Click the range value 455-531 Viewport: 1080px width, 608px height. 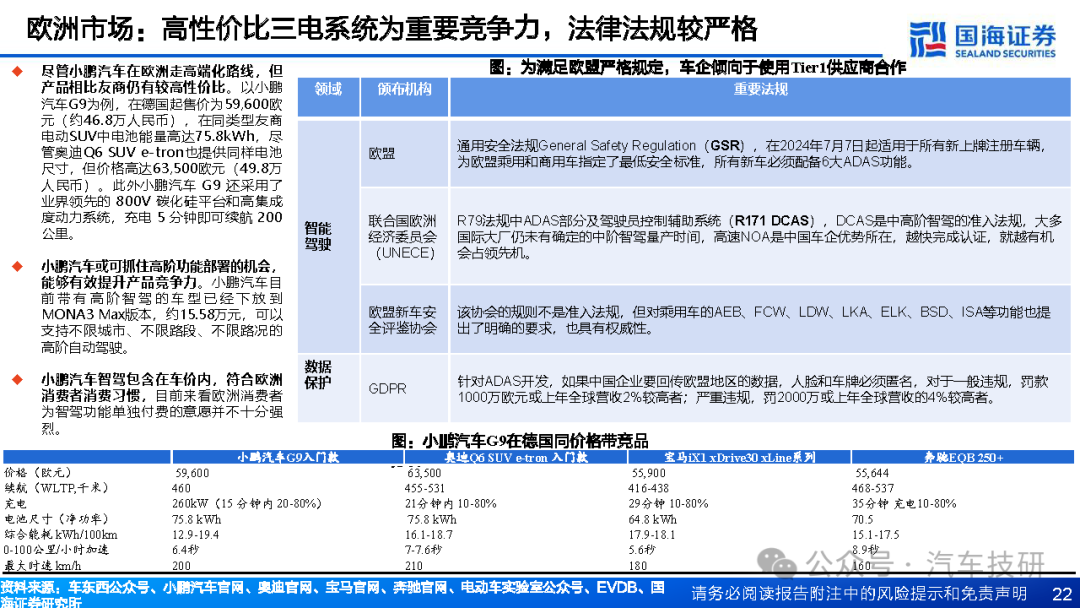pos(425,488)
